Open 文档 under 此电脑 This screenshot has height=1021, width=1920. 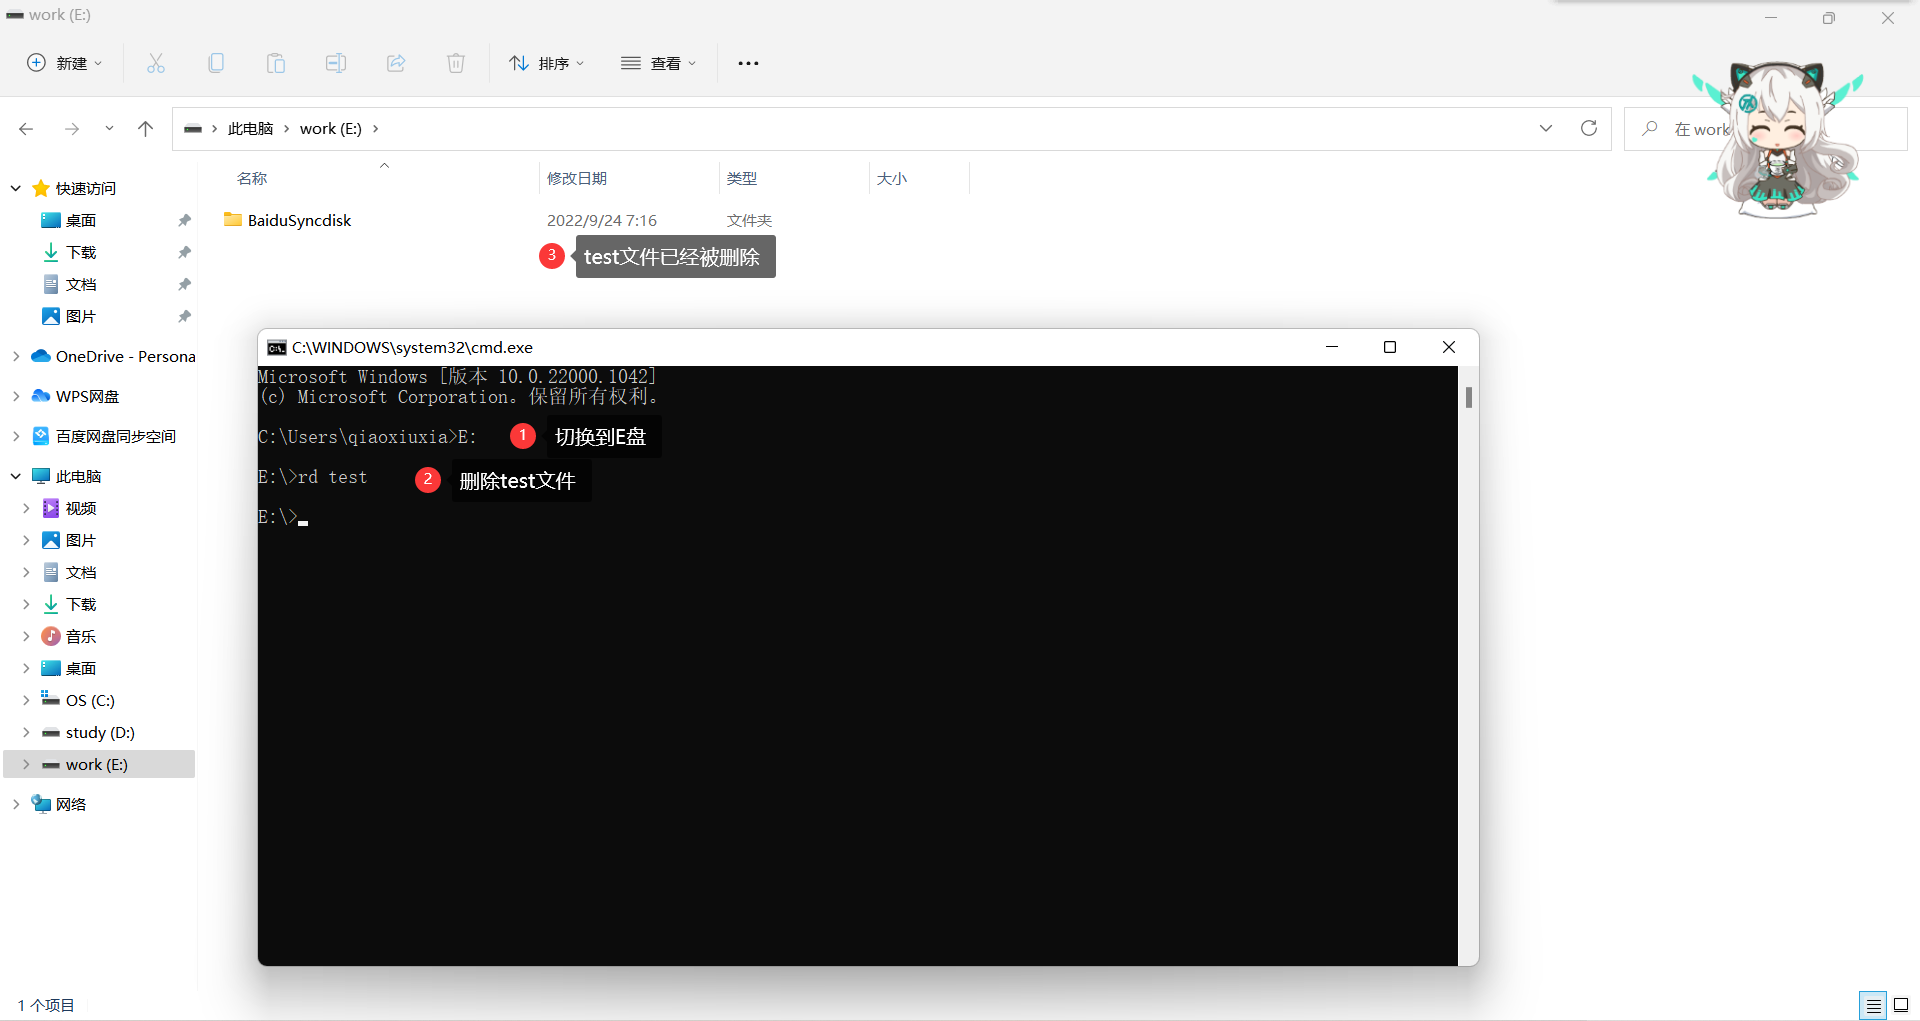pos(81,572)
